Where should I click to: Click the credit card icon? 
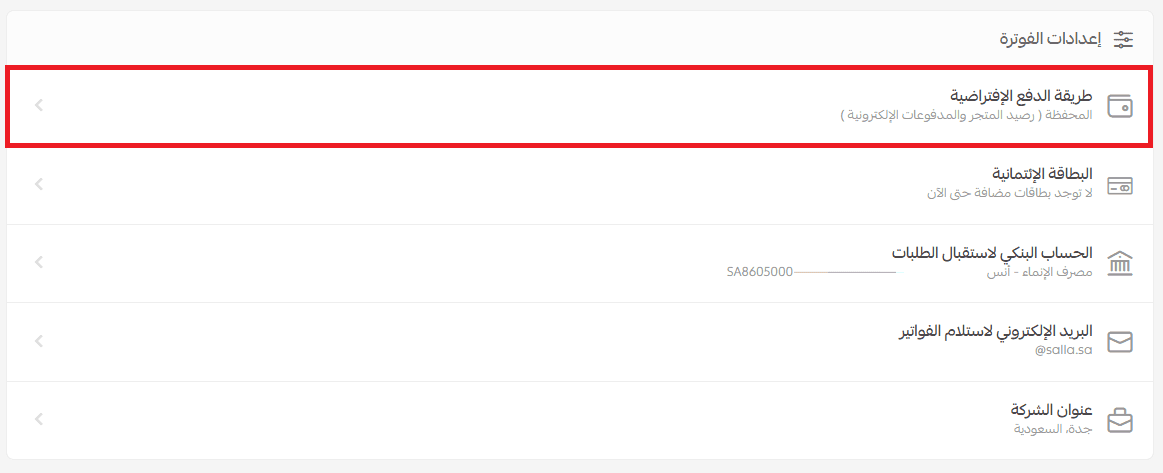pos(1120,185)
